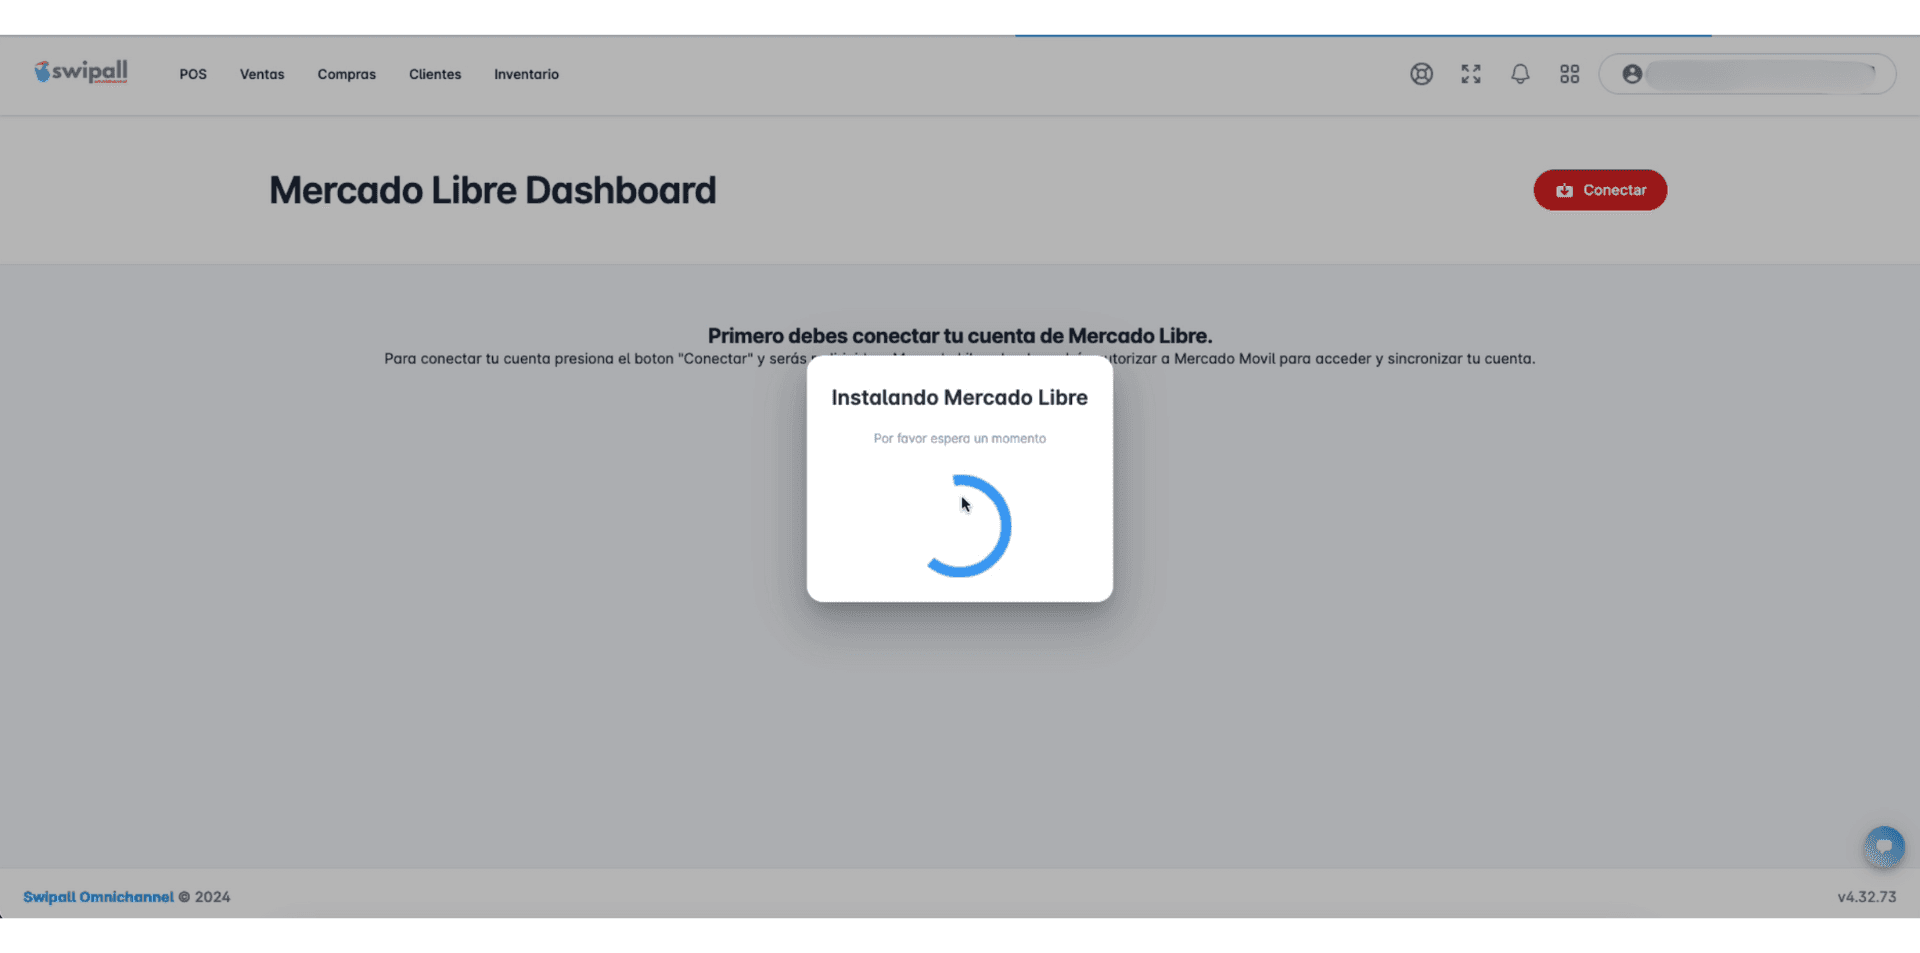Click the Swipall logo
Screen dimensions: 1920x953
pos(81,72)
